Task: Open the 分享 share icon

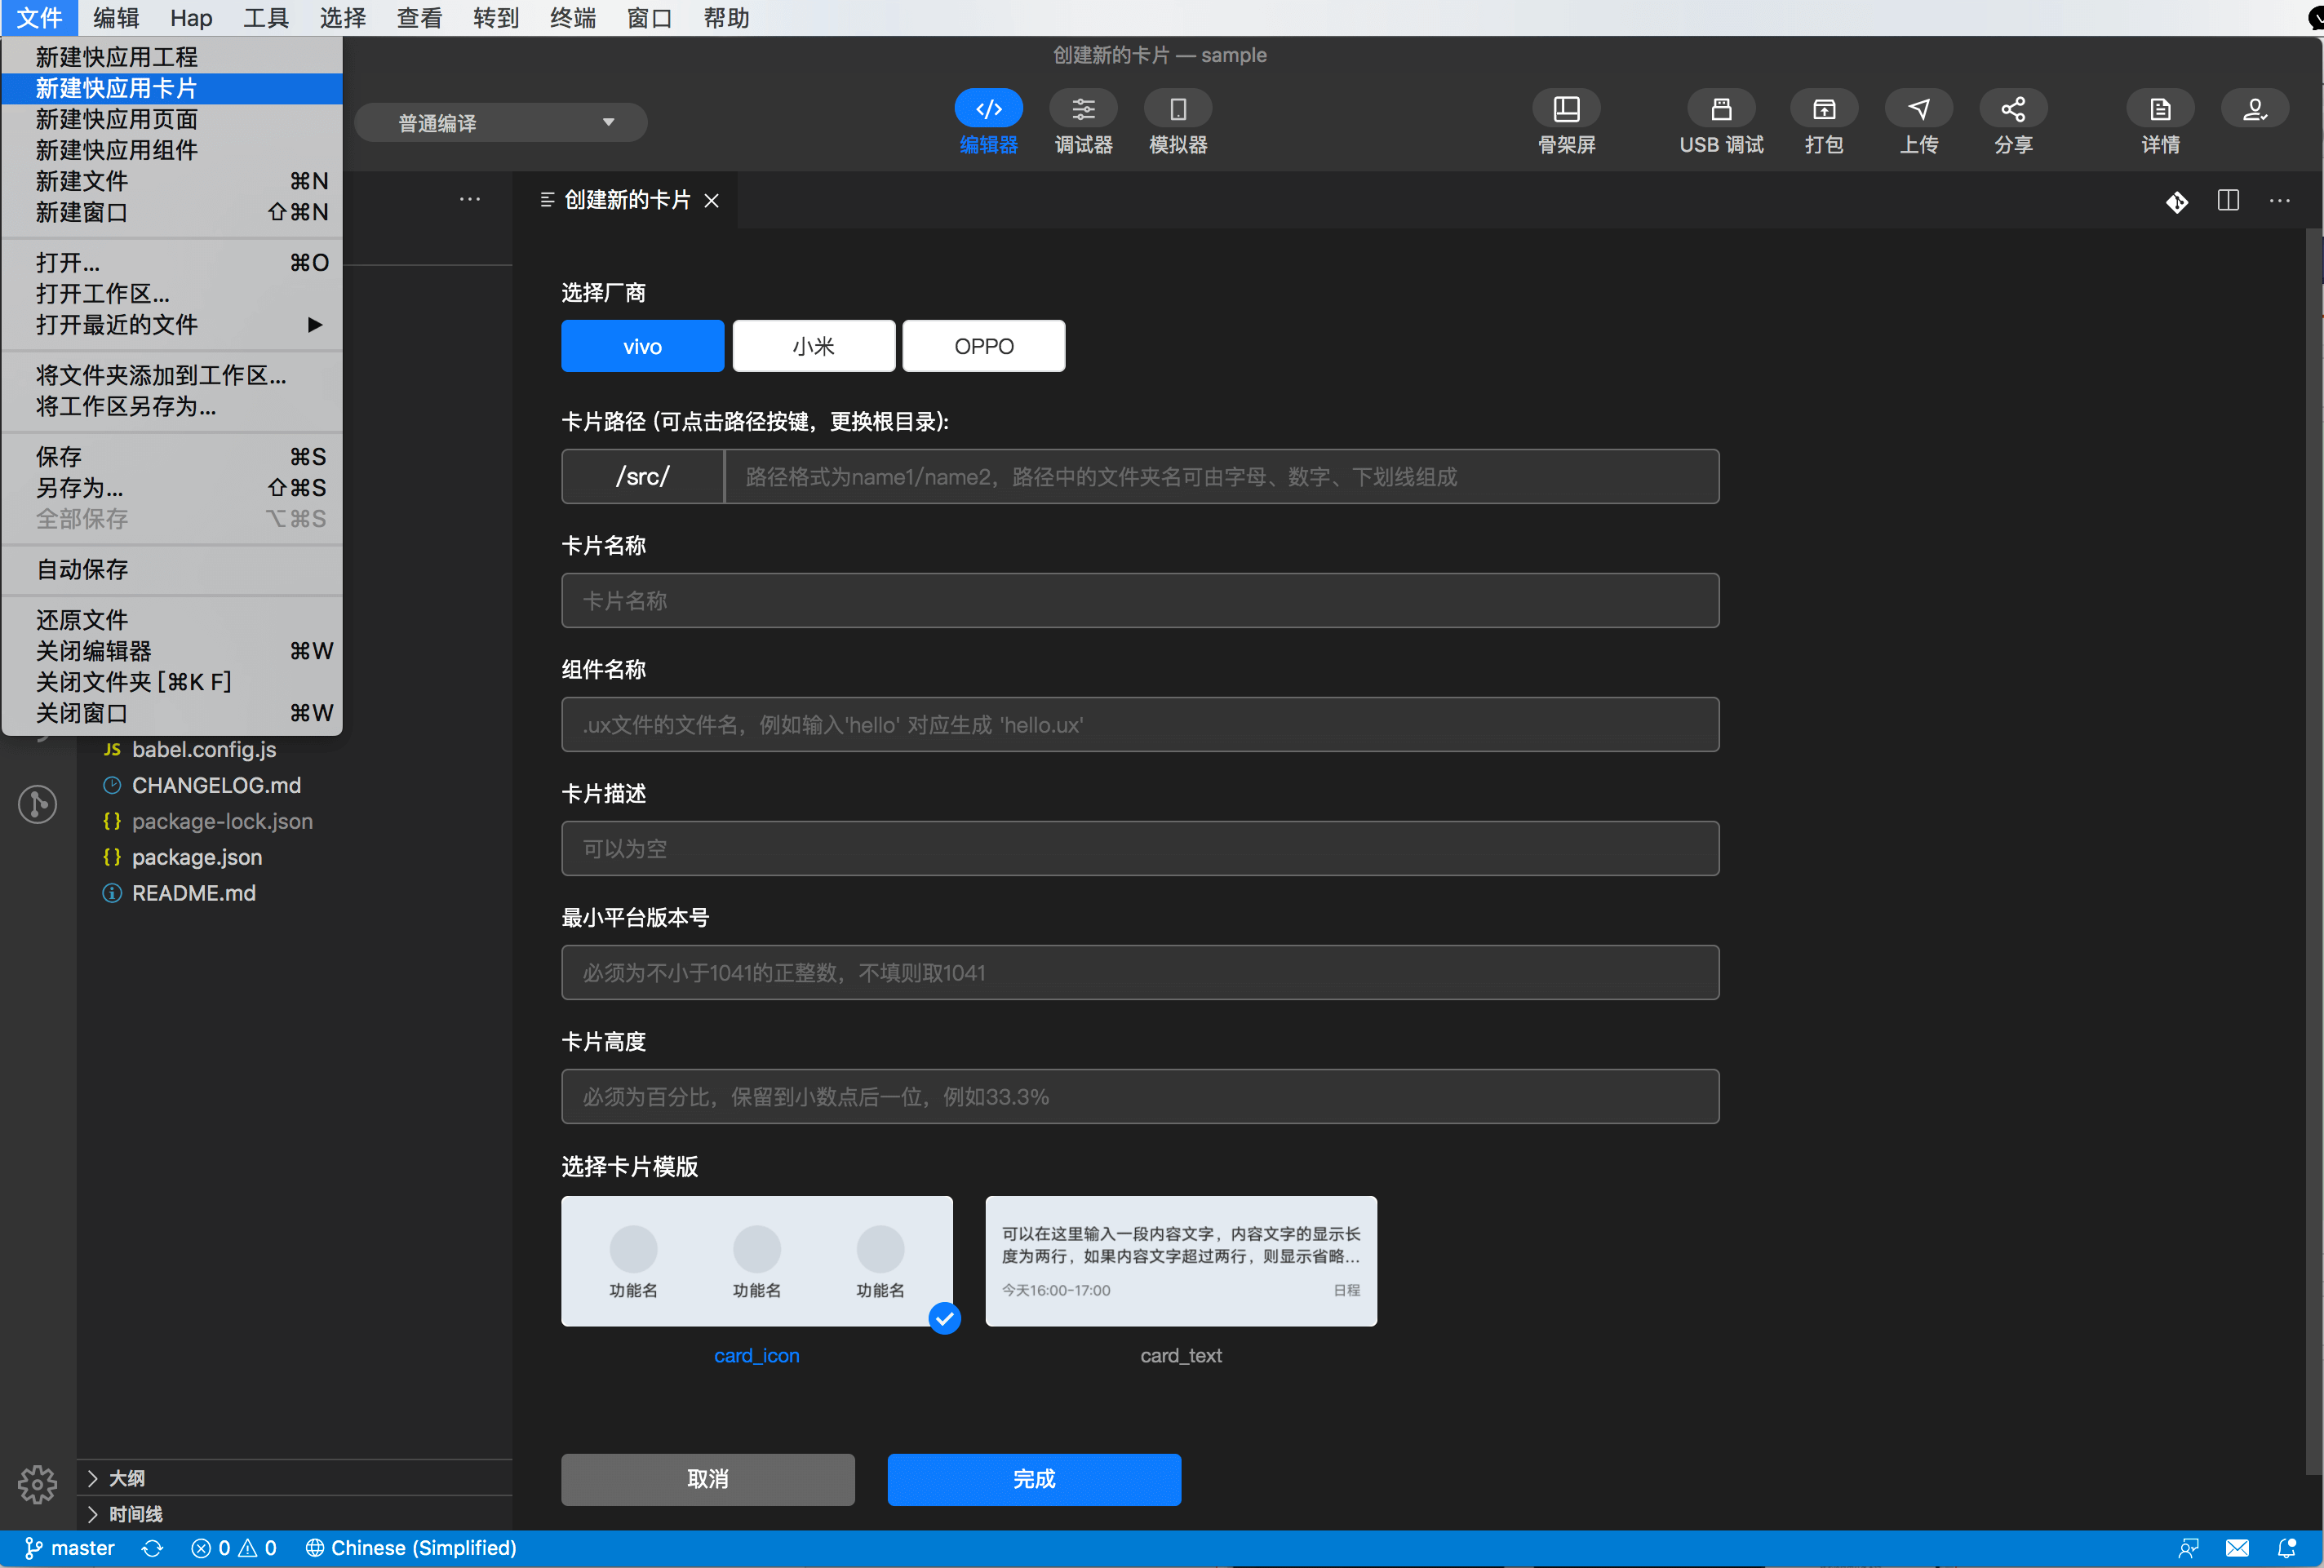Action: tap(2013, 109)
